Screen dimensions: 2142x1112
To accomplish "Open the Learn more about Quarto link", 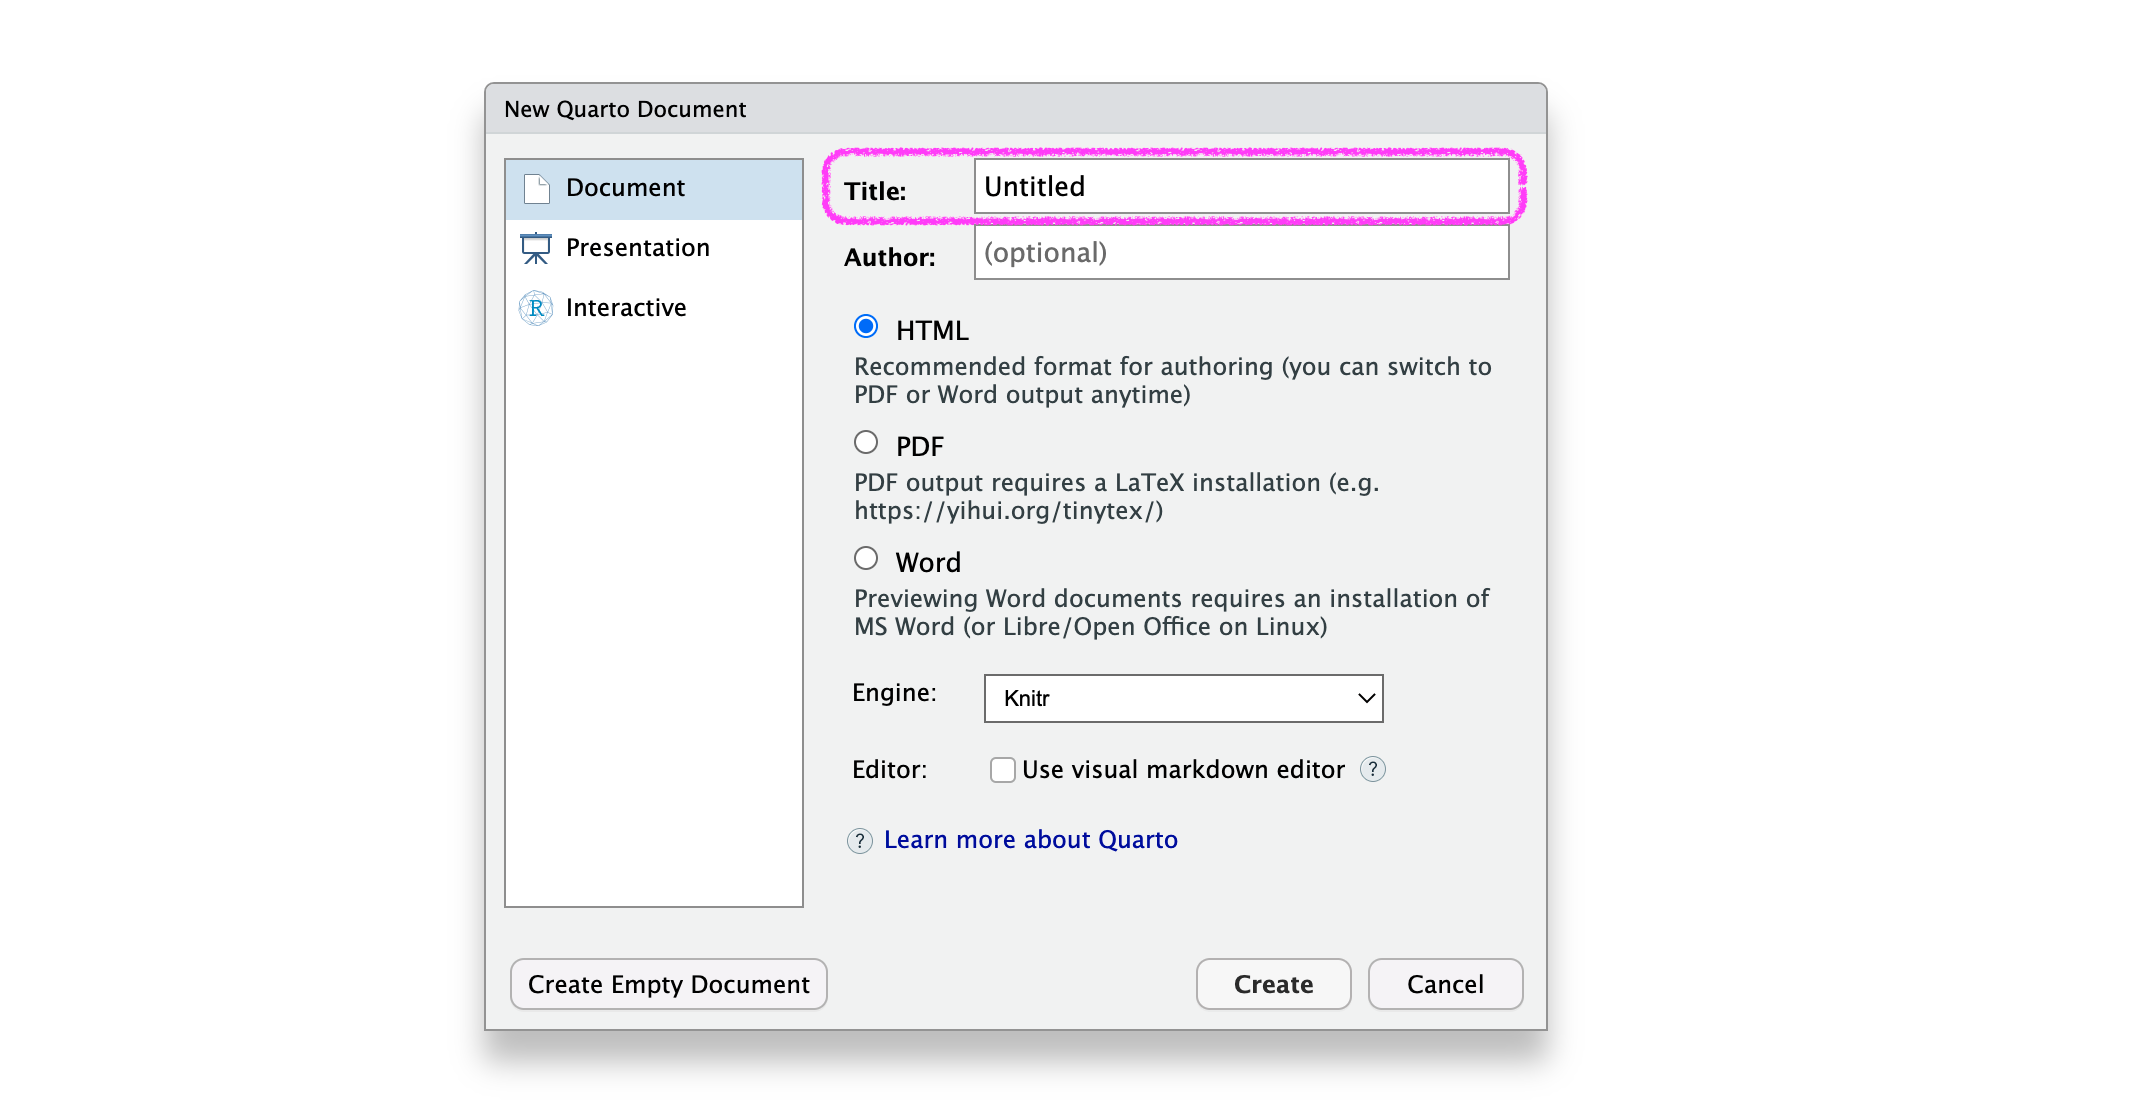I will 1030,840.
